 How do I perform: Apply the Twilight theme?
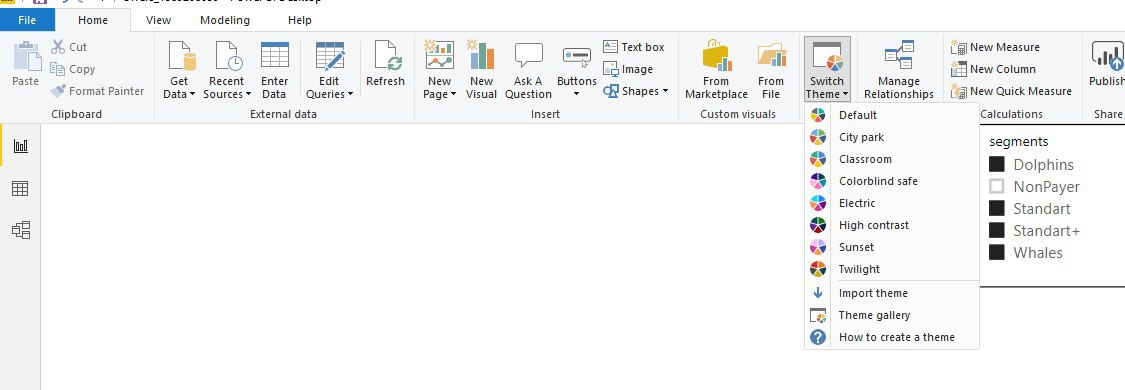tap(892, 269)
